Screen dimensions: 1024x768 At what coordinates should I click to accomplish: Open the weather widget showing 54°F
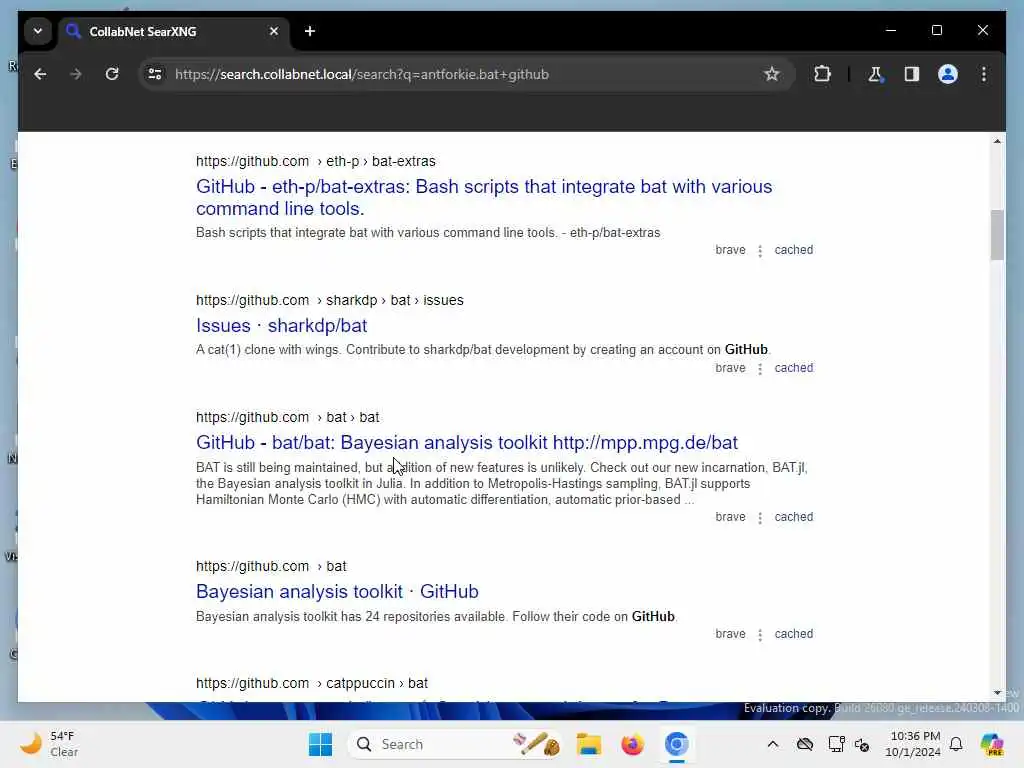[50, 744]
